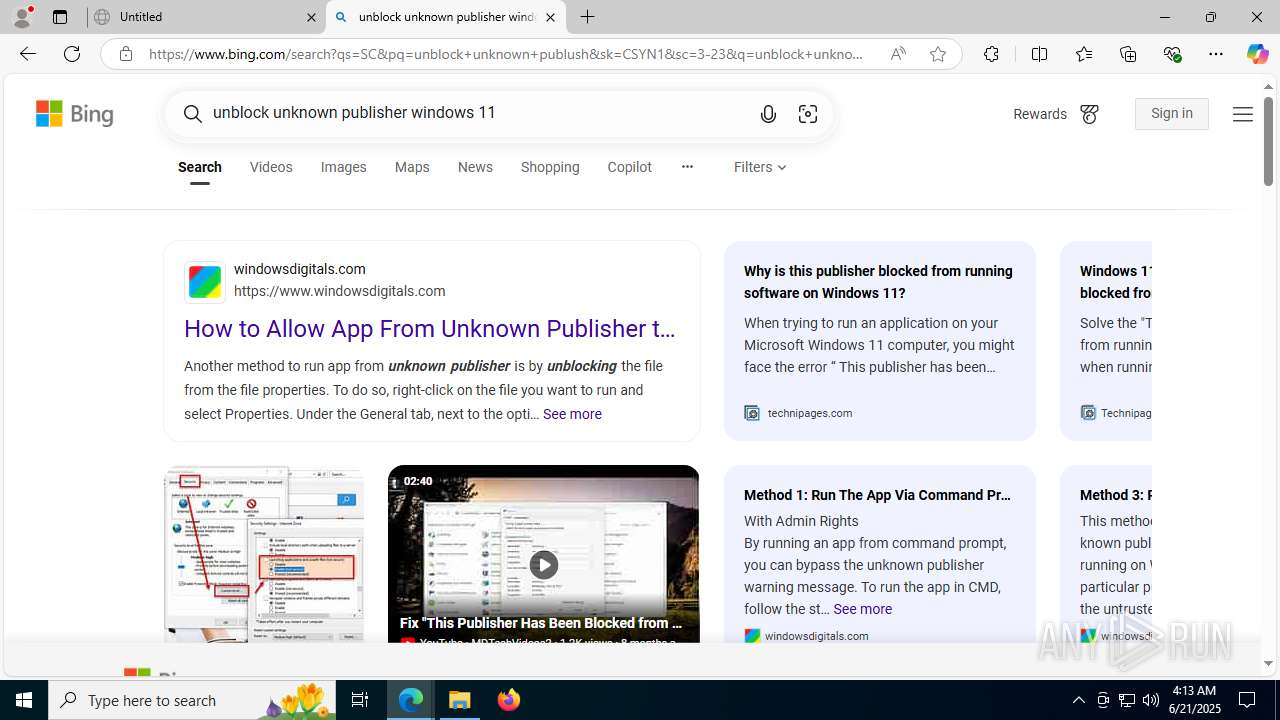Open the volume control tray icon
Viewport: 1280px width, 720px height.
coord(1151,700)
